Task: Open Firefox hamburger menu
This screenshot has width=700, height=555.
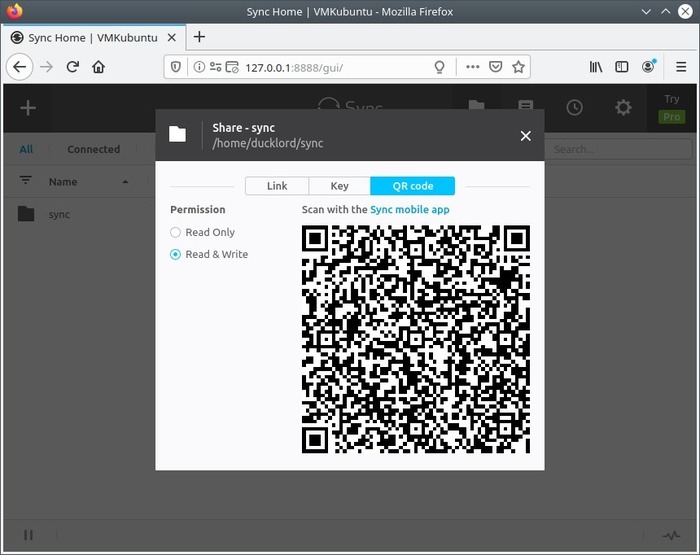Action: 681,67
